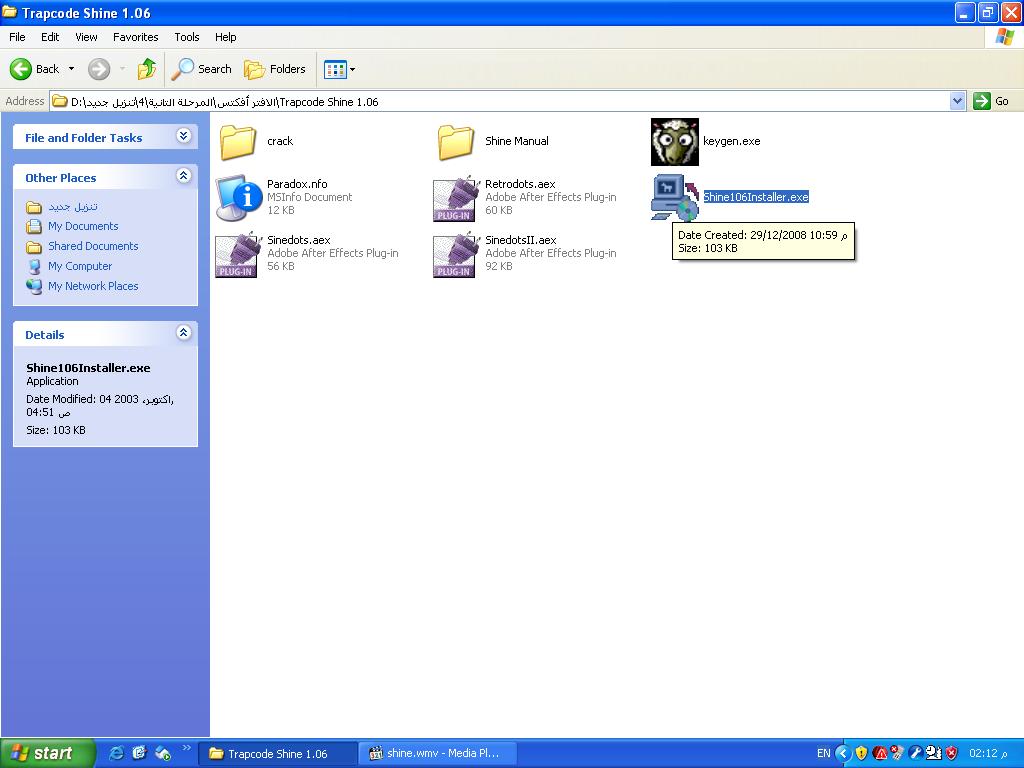Select the Paradox.nfo info icon
Image resolution: width=1024 pixels, height=768 pixels.
coord(238,198)
